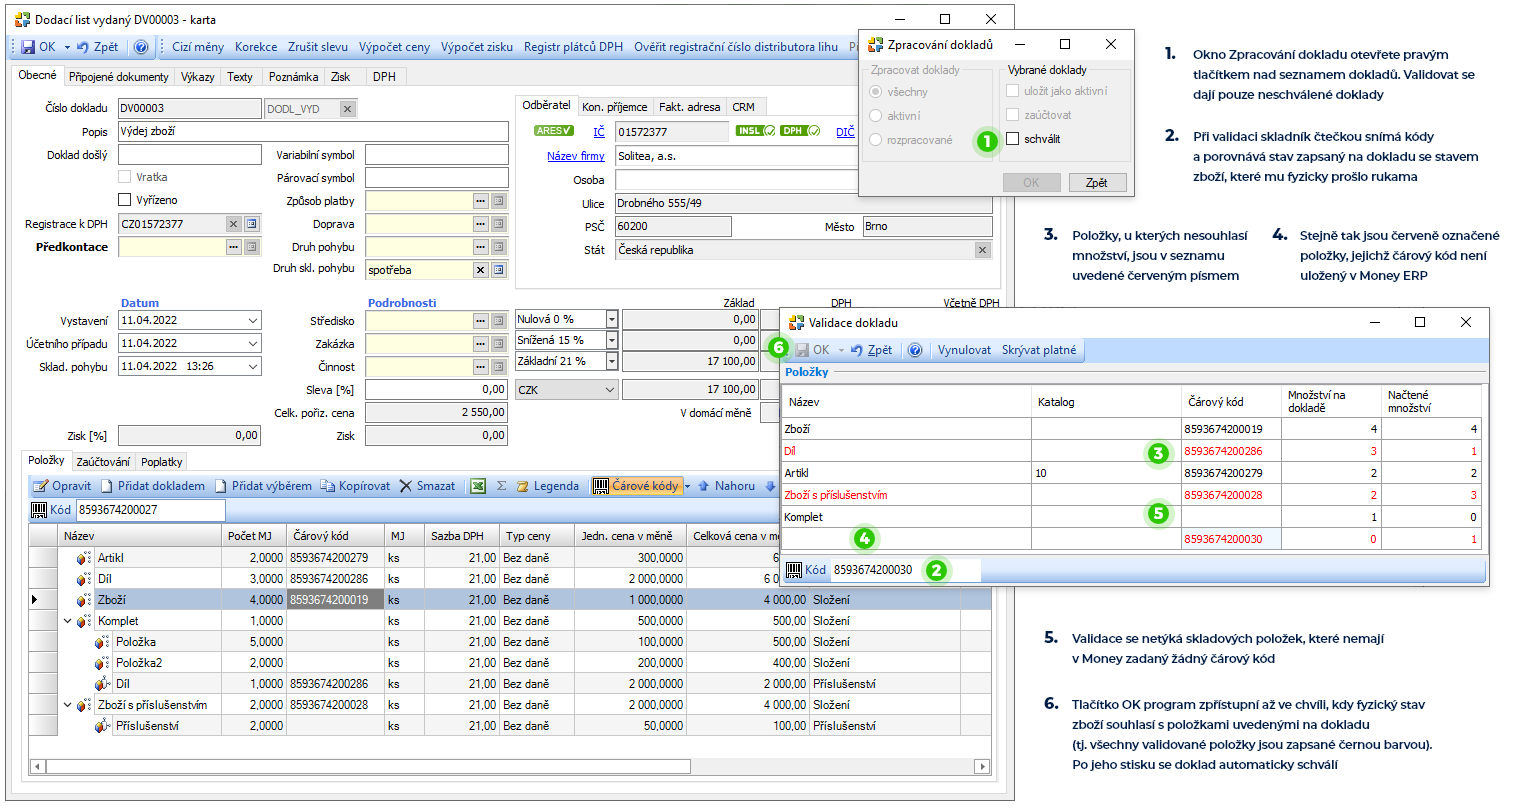Image resolution: width=1516 pixels, height=810 pixels.
Task: Open the Legenda button
Action: coord(548,486)
